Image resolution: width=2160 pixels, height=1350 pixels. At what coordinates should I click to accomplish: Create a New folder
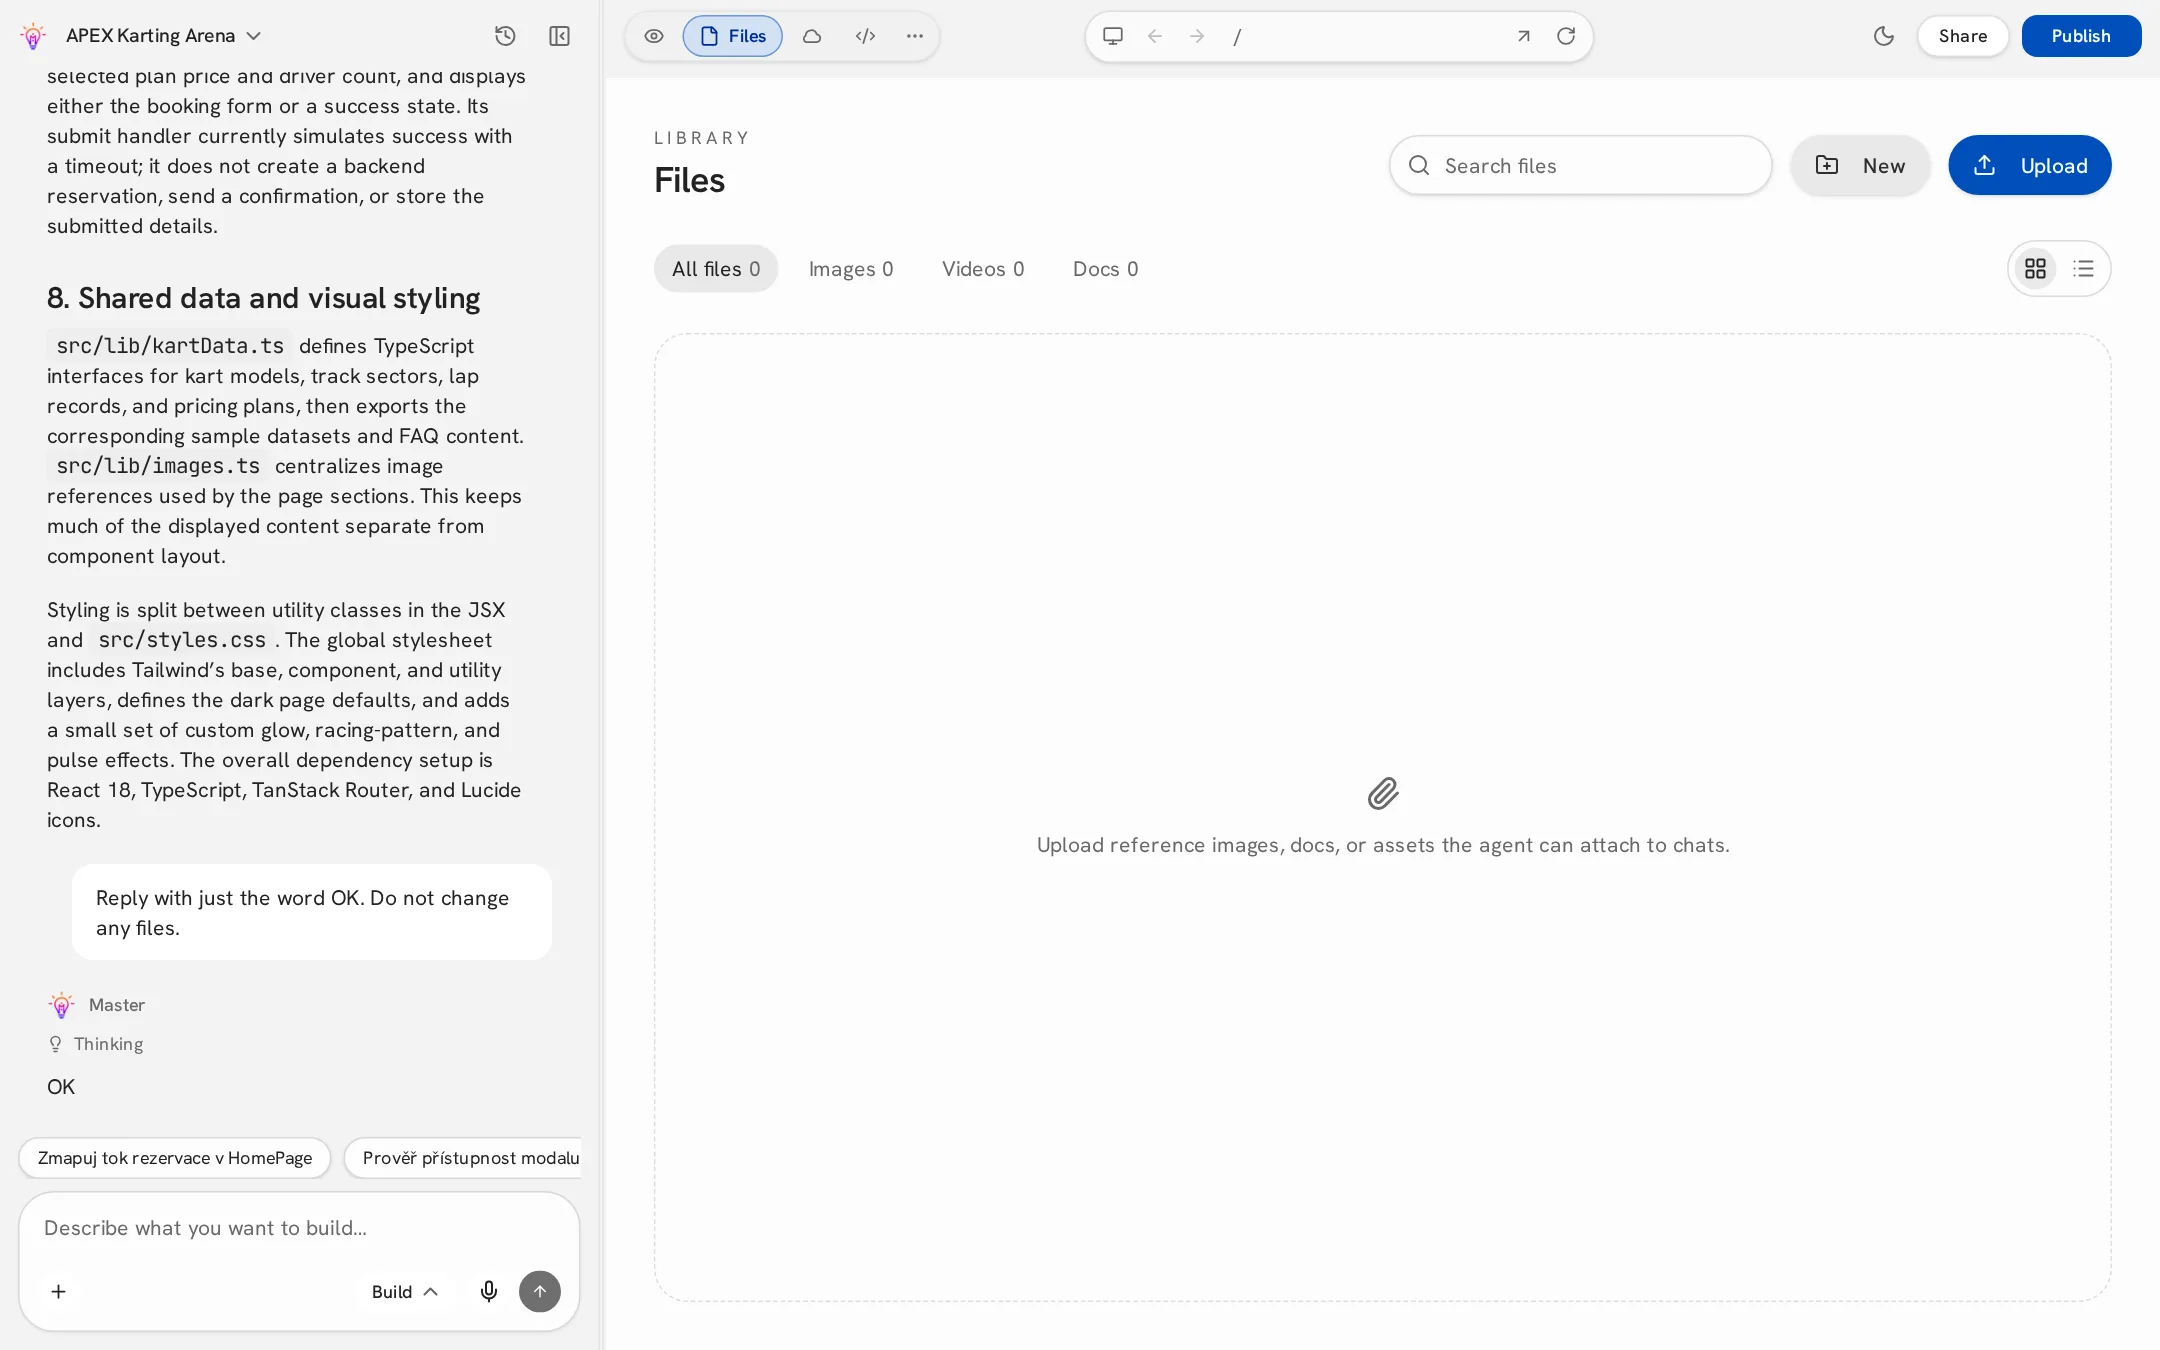click(x=1860, y=165)
